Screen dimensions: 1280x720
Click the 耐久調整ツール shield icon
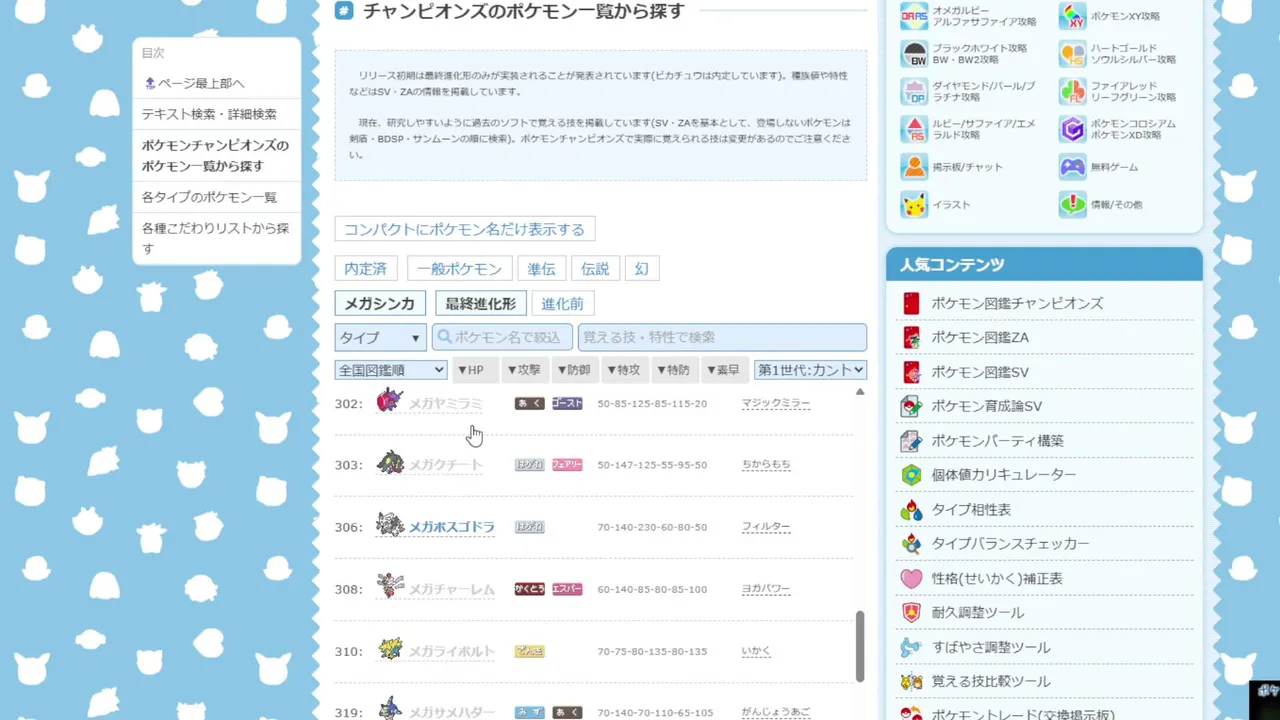(x=911, y=612)
